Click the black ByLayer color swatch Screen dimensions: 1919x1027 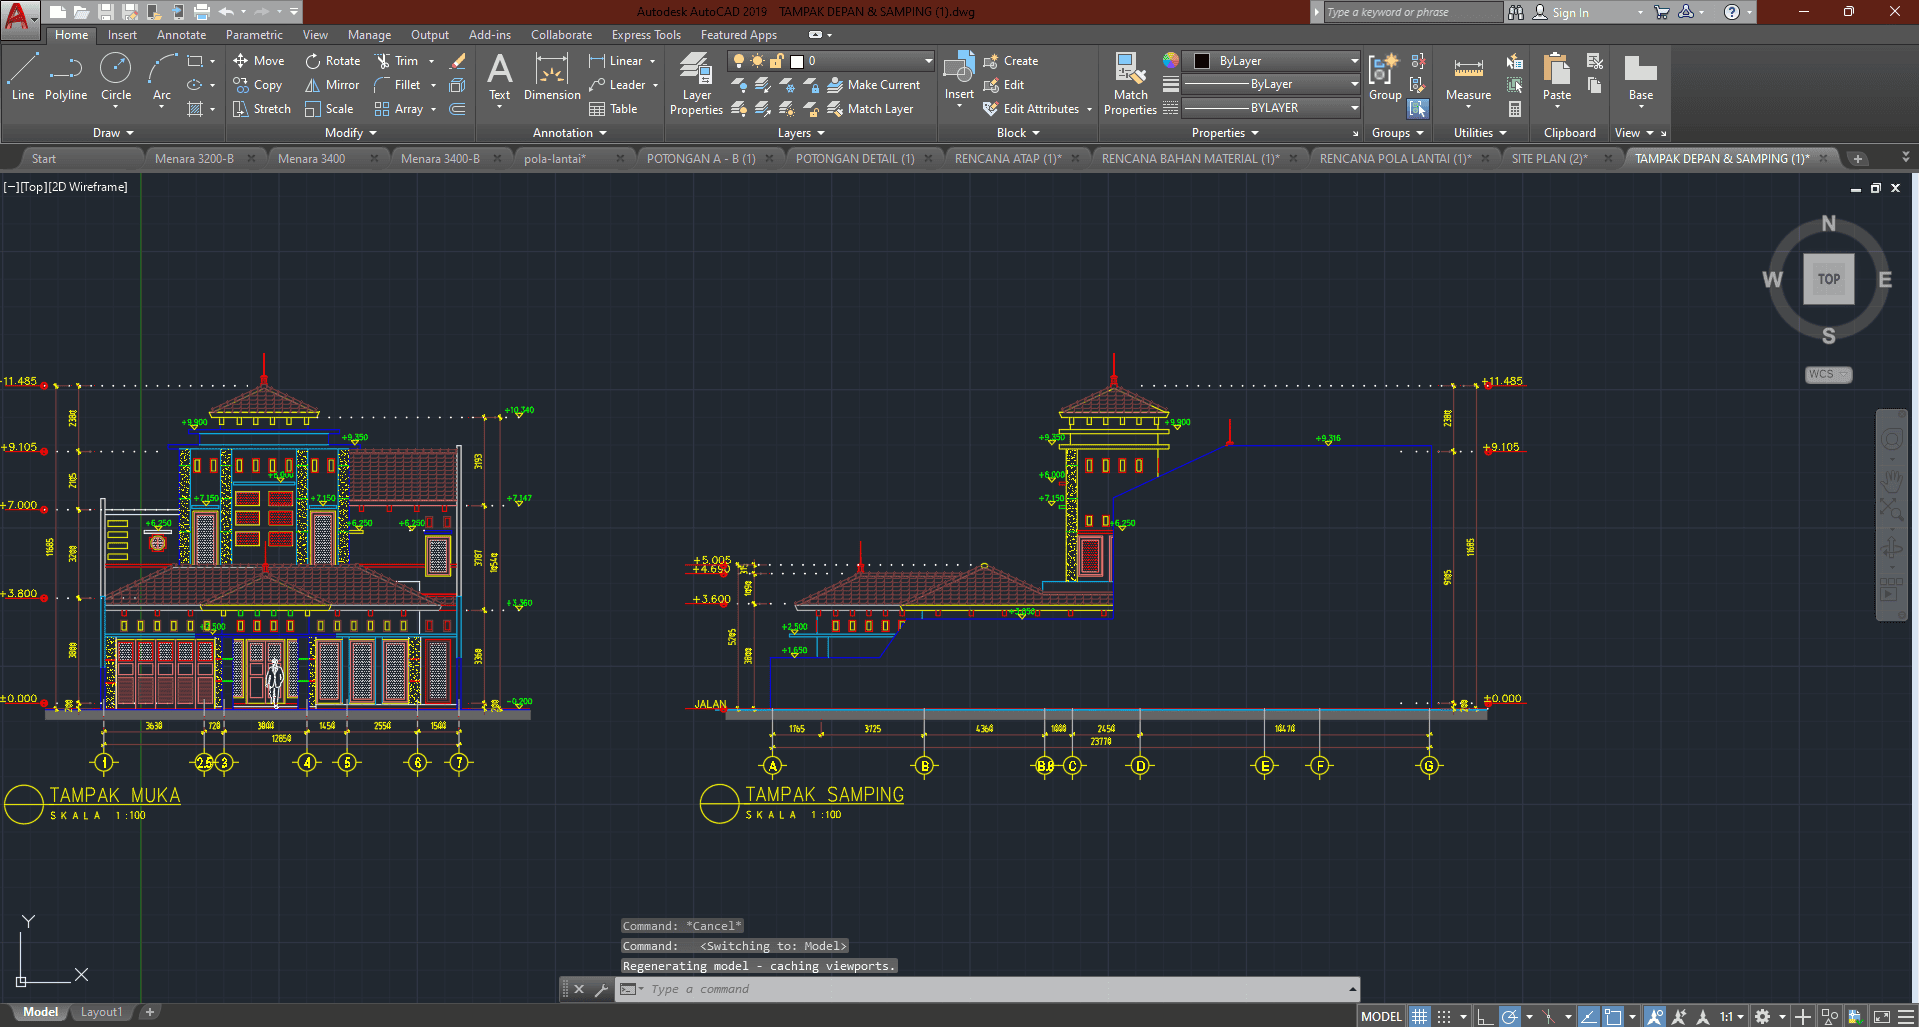(1202, 61)
